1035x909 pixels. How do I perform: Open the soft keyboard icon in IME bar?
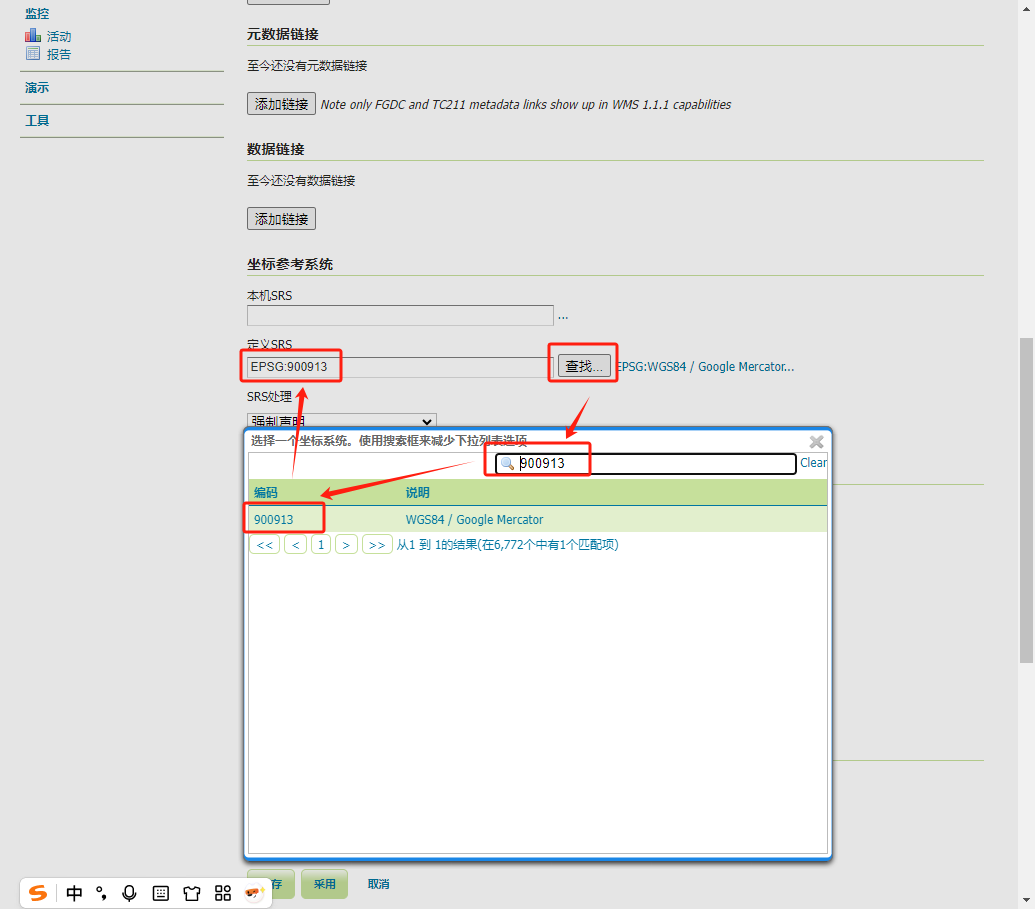160,893
